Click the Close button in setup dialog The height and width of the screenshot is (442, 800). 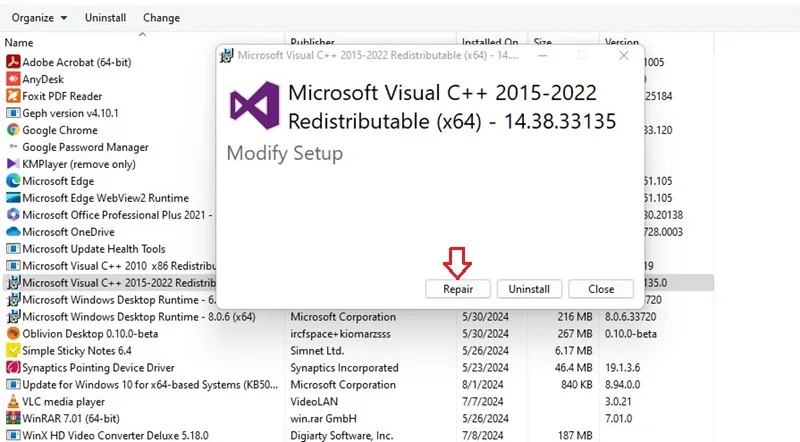click(601, 289)
